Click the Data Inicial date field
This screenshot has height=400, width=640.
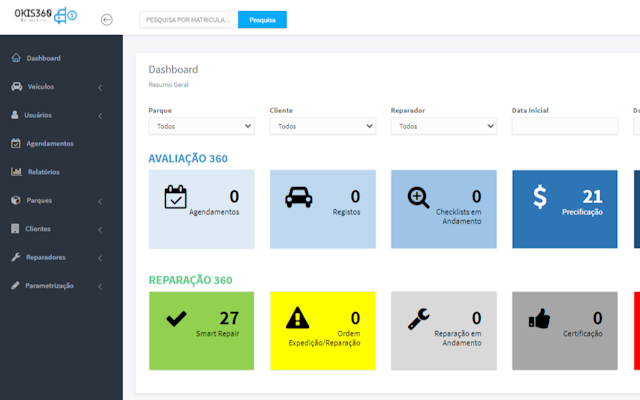(564, 127)
